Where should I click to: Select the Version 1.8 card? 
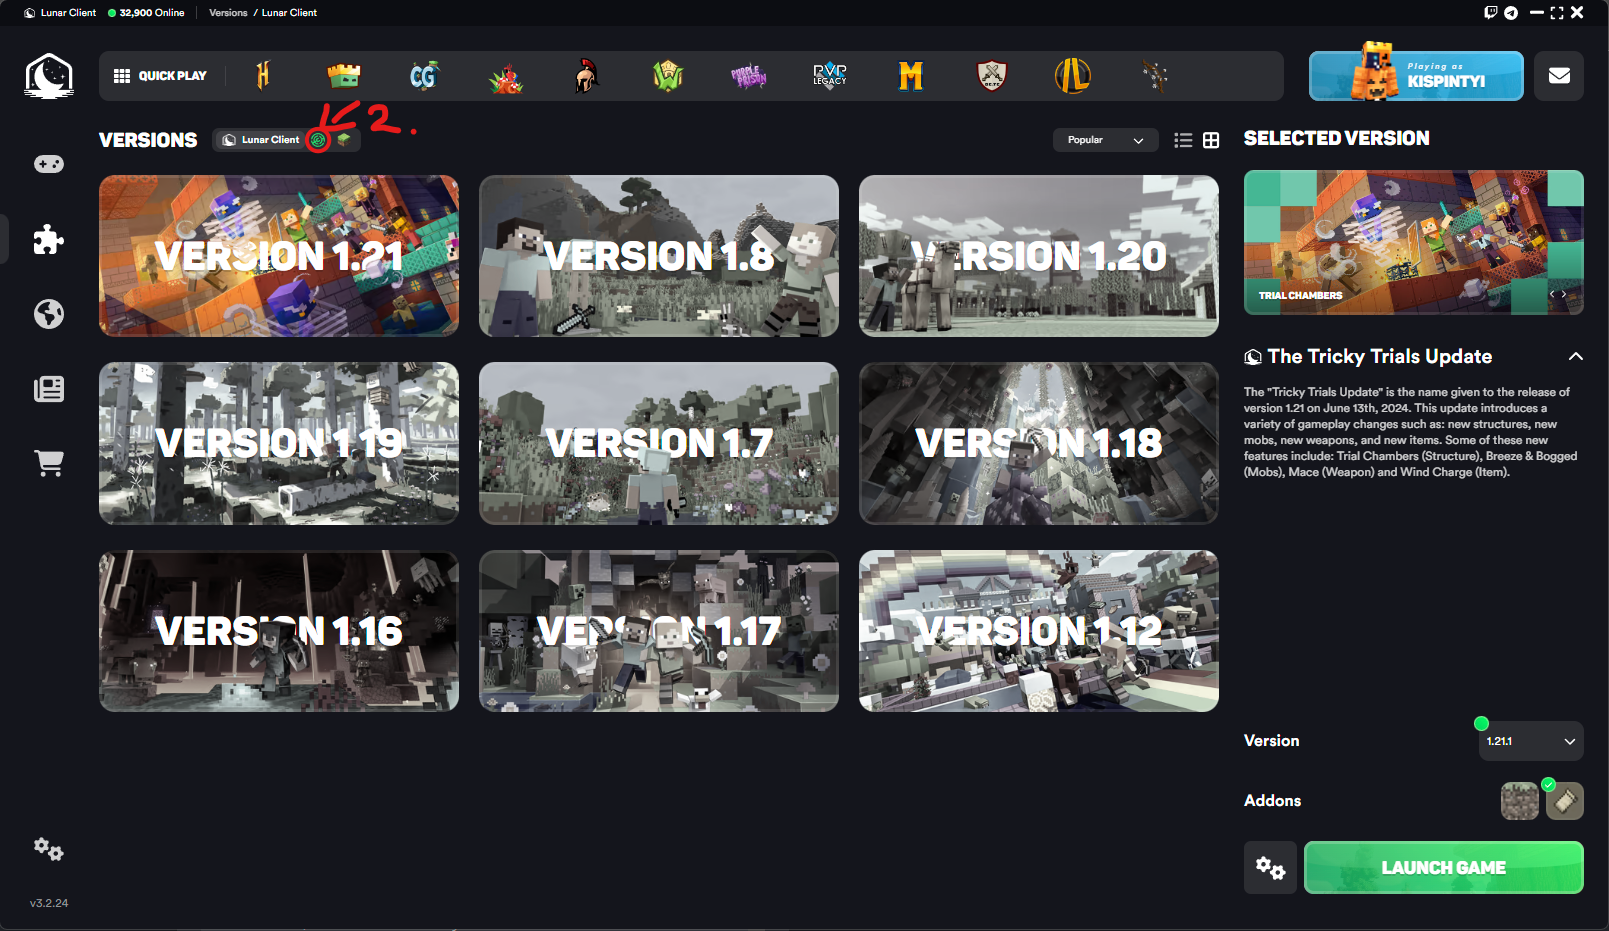[x=659, y=256]
